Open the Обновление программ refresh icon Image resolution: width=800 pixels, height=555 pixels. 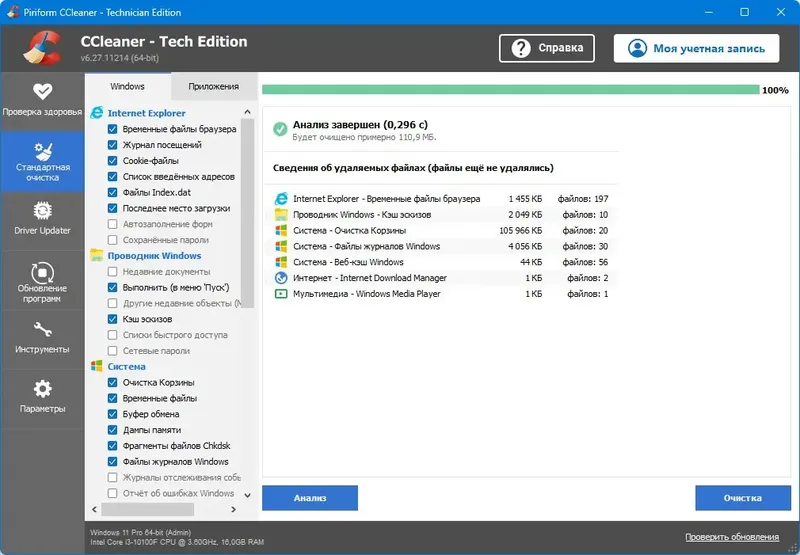click(42, 272)
